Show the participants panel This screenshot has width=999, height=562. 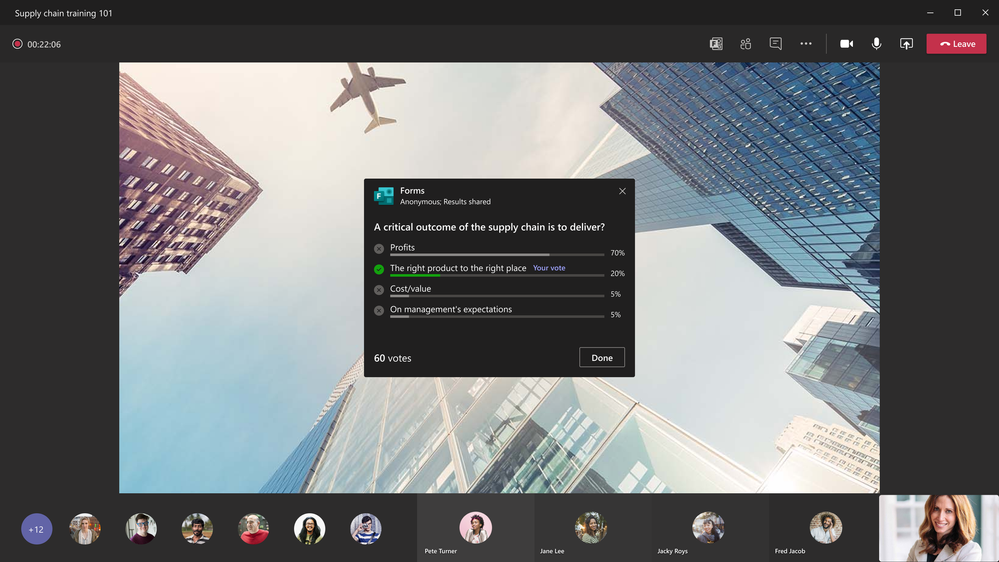tap(745, 44)
